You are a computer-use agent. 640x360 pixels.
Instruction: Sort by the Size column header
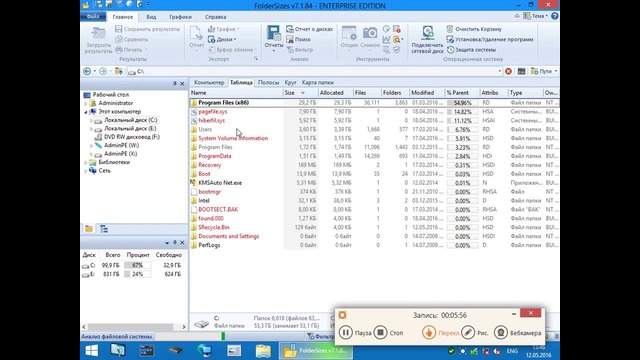[300, 93]
